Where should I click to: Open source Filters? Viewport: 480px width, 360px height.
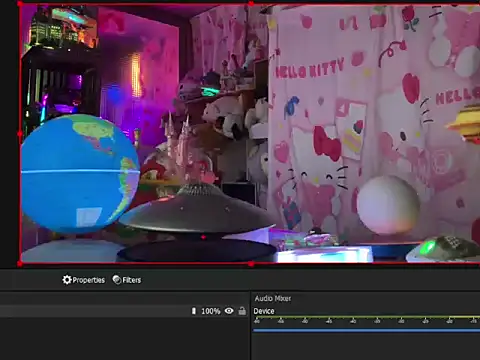click(x=127, y=280)
